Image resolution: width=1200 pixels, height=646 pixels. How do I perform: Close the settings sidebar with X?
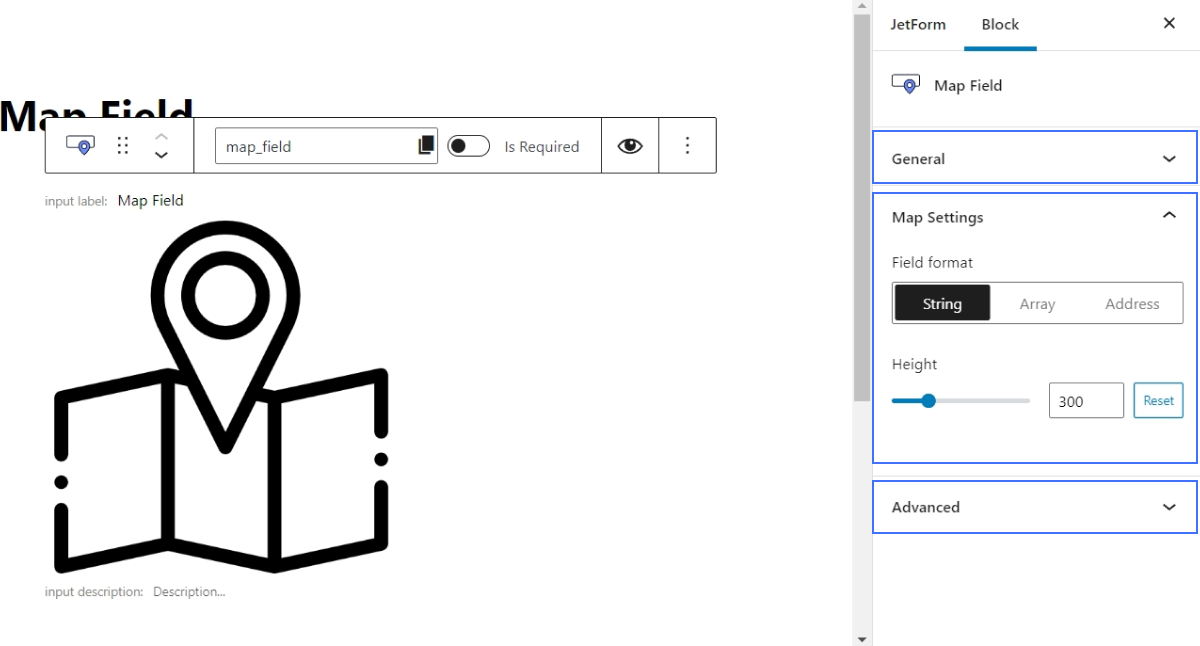[1169, 24]
